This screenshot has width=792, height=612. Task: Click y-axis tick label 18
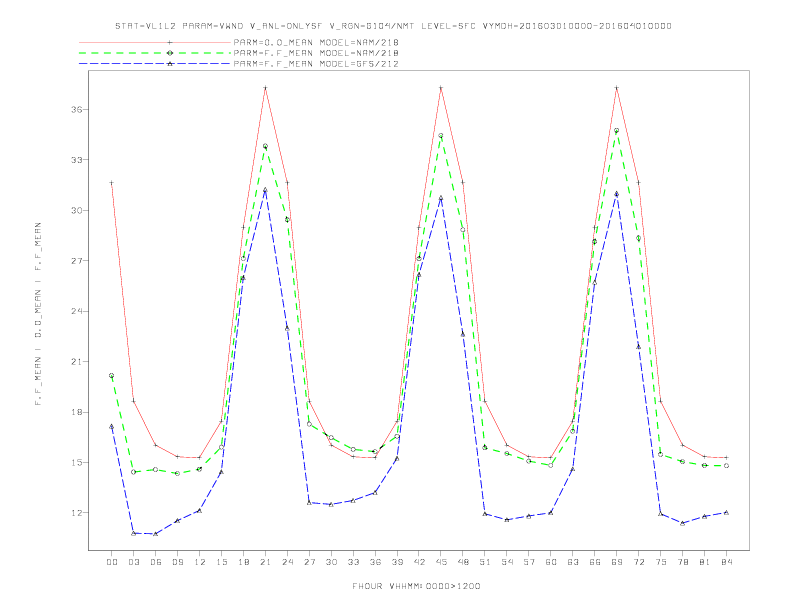[77, 412]
